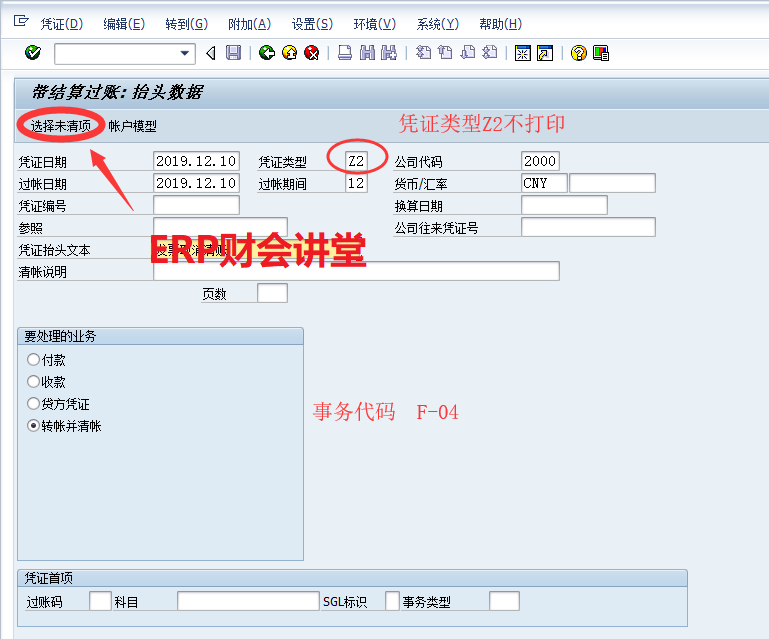The image size is (769, 639).
Task: Click the 科目 input field
Action: [246, 601]
